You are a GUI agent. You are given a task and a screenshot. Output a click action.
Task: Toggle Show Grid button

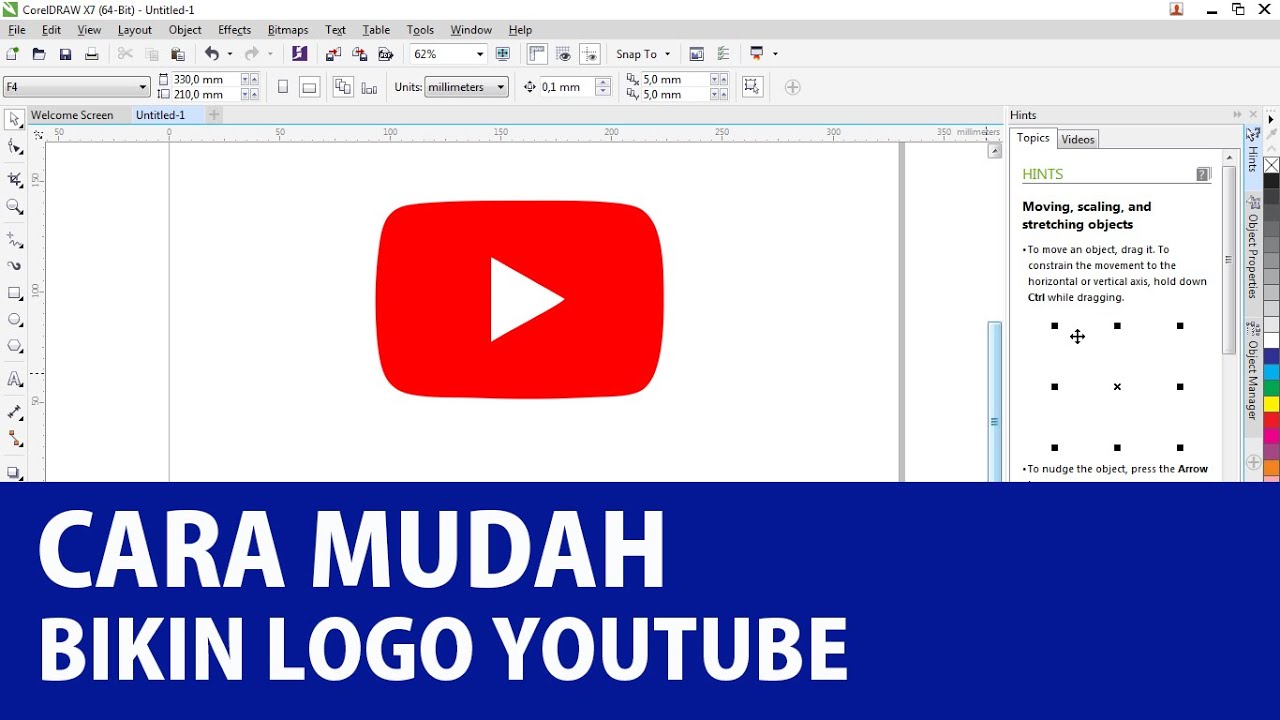pos(564,54)
